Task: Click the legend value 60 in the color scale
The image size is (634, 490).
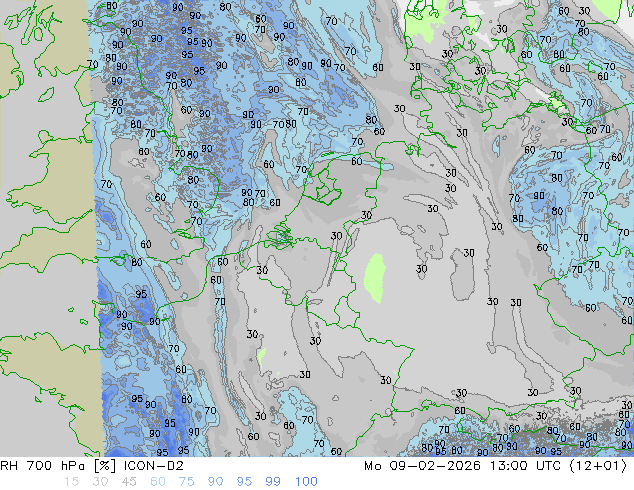Action: (x=158, y=482)
